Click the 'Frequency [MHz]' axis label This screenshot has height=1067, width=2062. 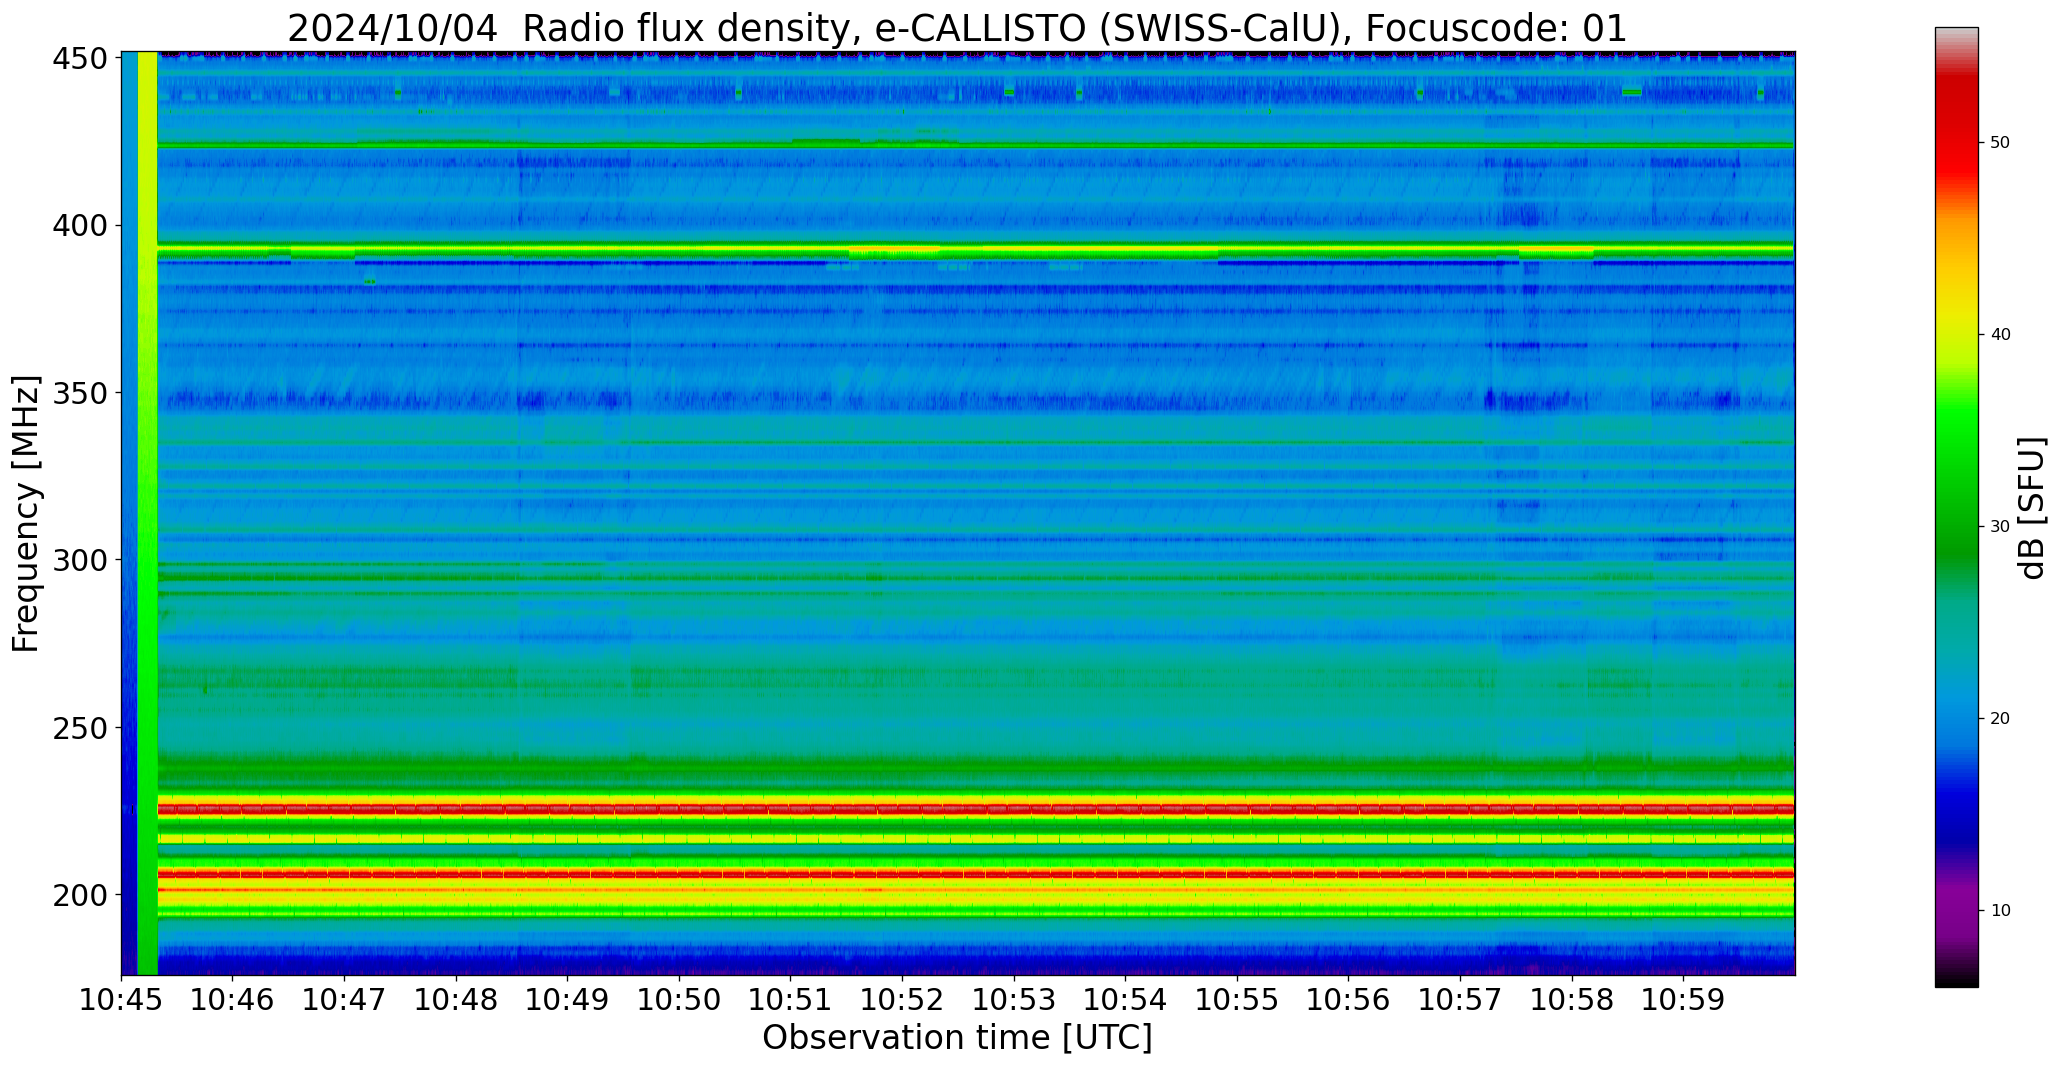coord(26,514)
